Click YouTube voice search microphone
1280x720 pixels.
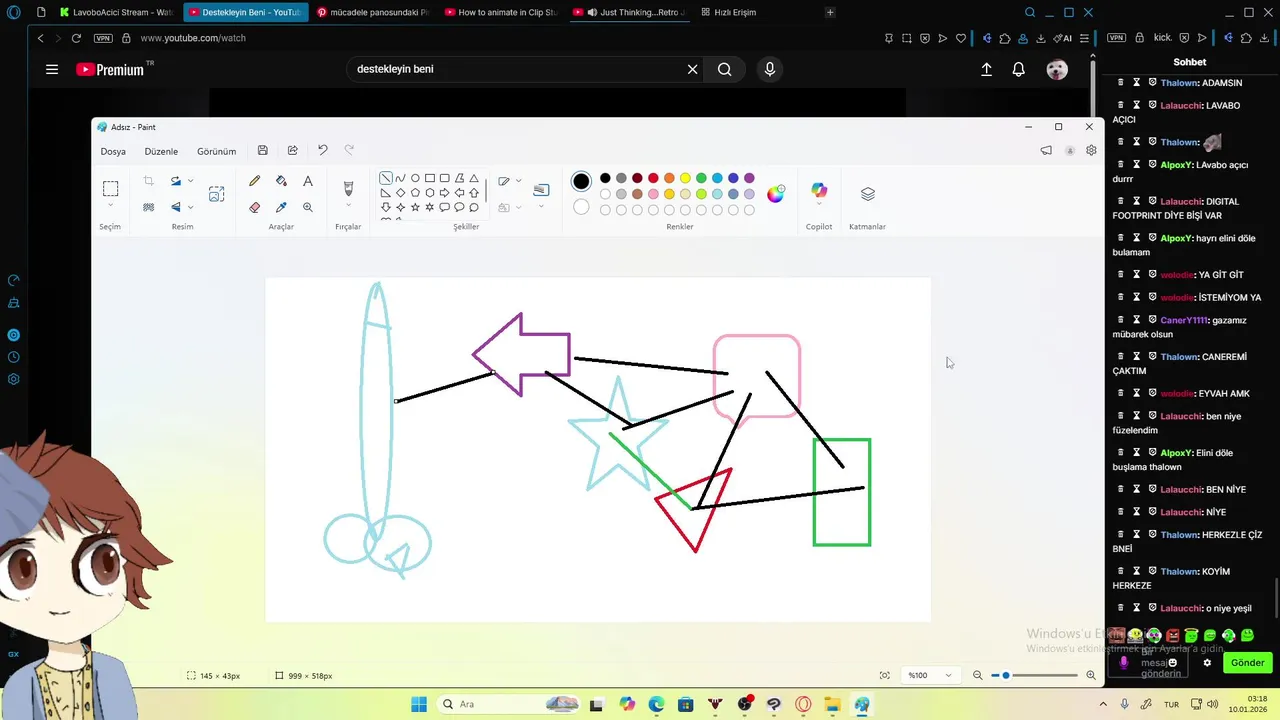(770, 69)
